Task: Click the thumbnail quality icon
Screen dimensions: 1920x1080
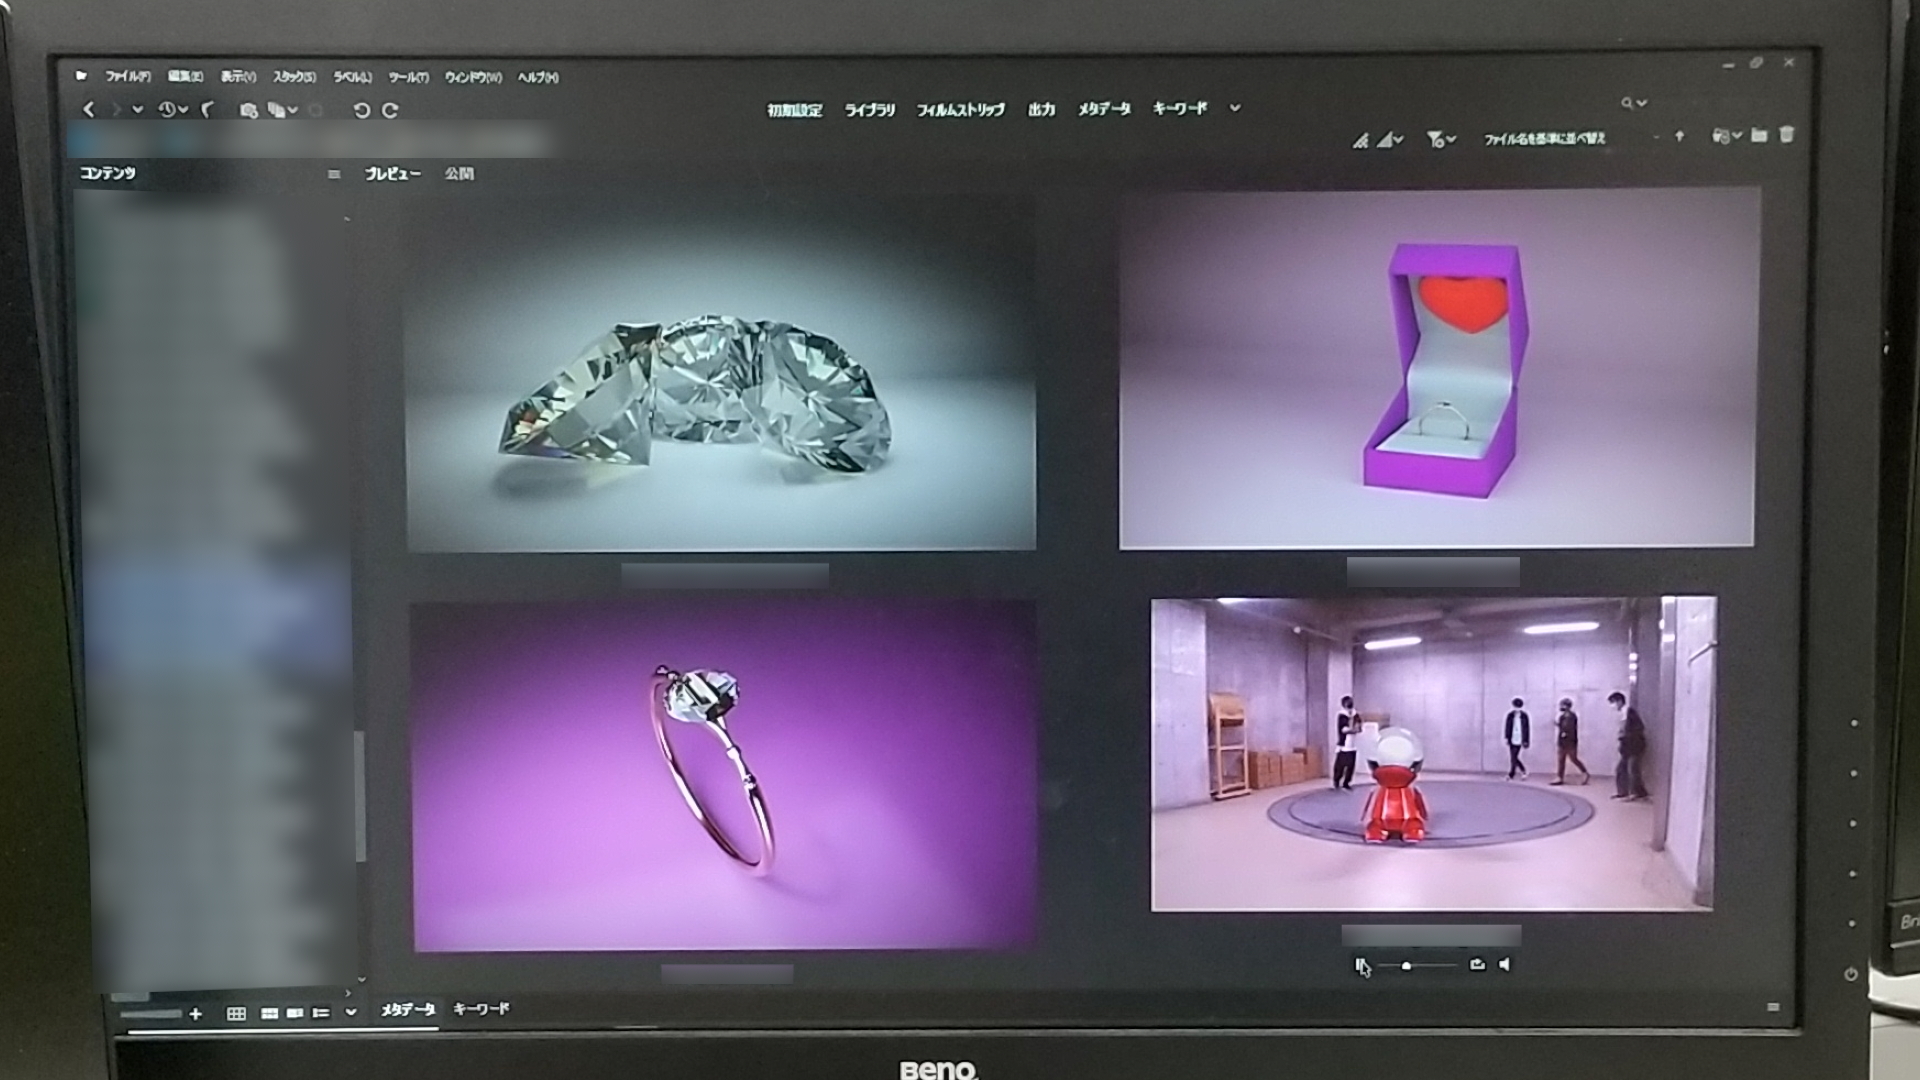Action: pyautogui.click(x=1361, y=140)
